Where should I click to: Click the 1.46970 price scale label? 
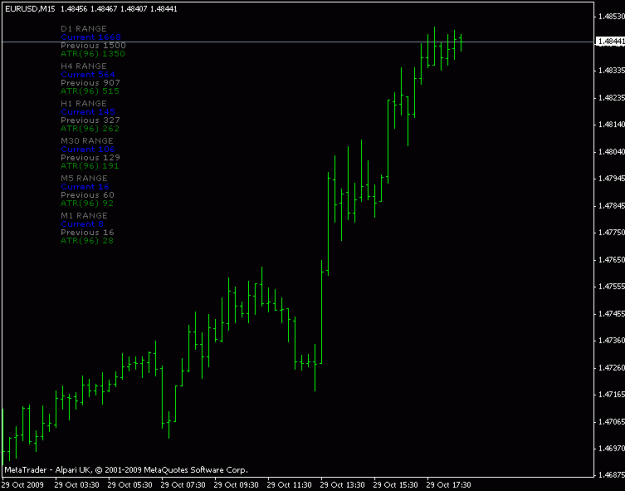click(x=611, y=449)
